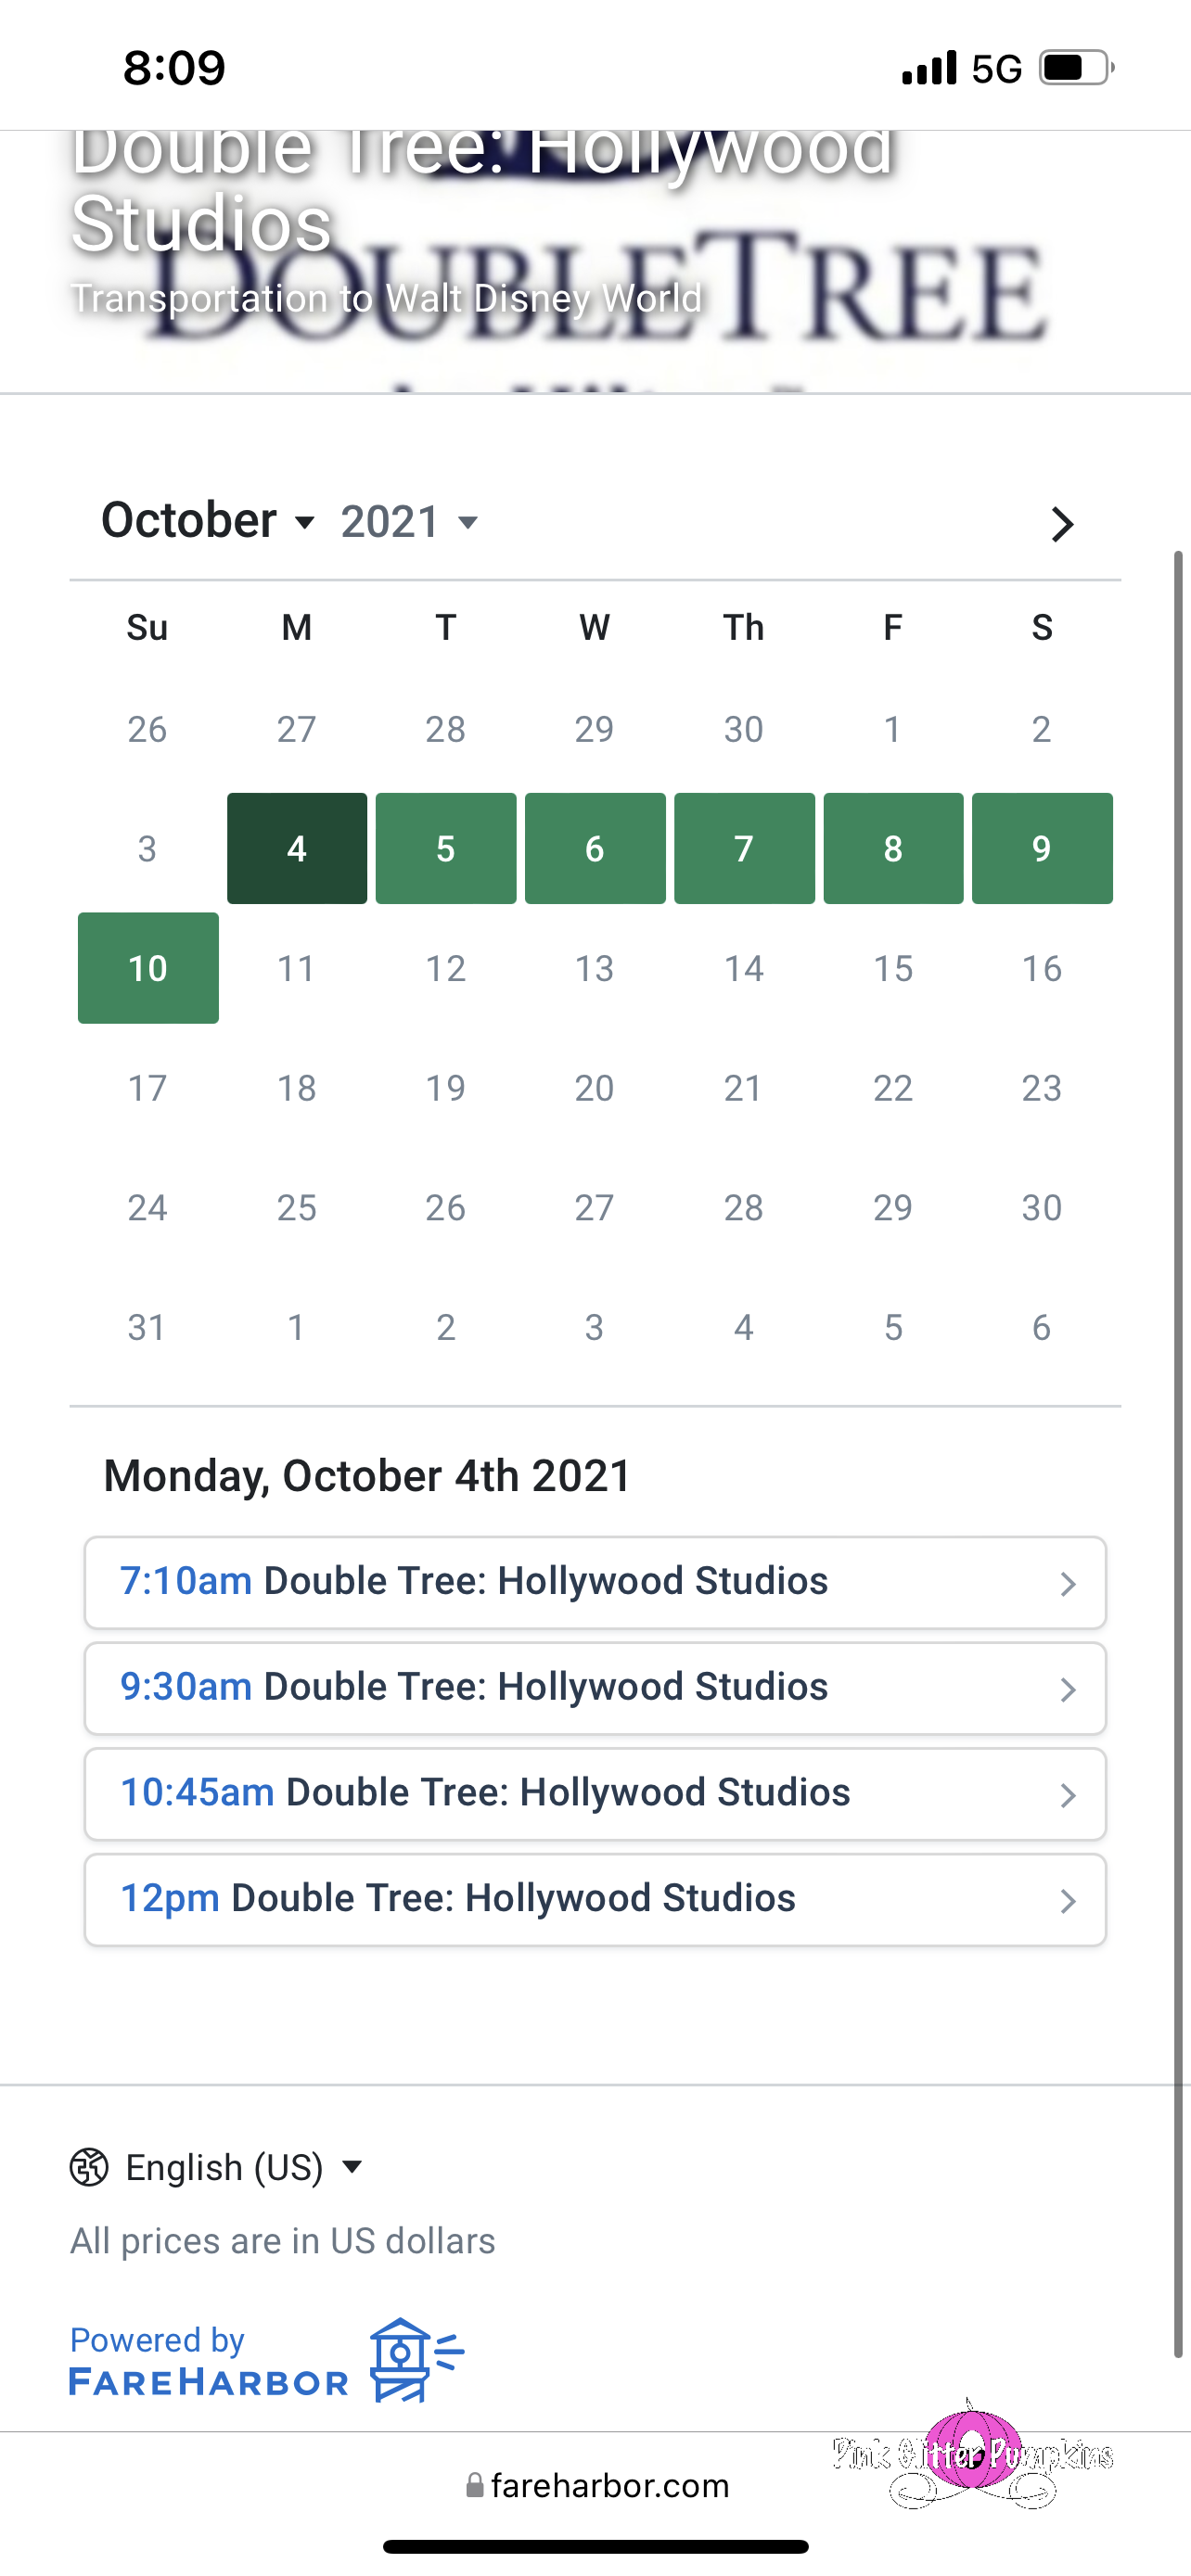This screenshot has width=1191, height=2576.
Task: Open the 9:30am Double Tree: Hollywood Studios slot
Action: [x=595, y=1688]
